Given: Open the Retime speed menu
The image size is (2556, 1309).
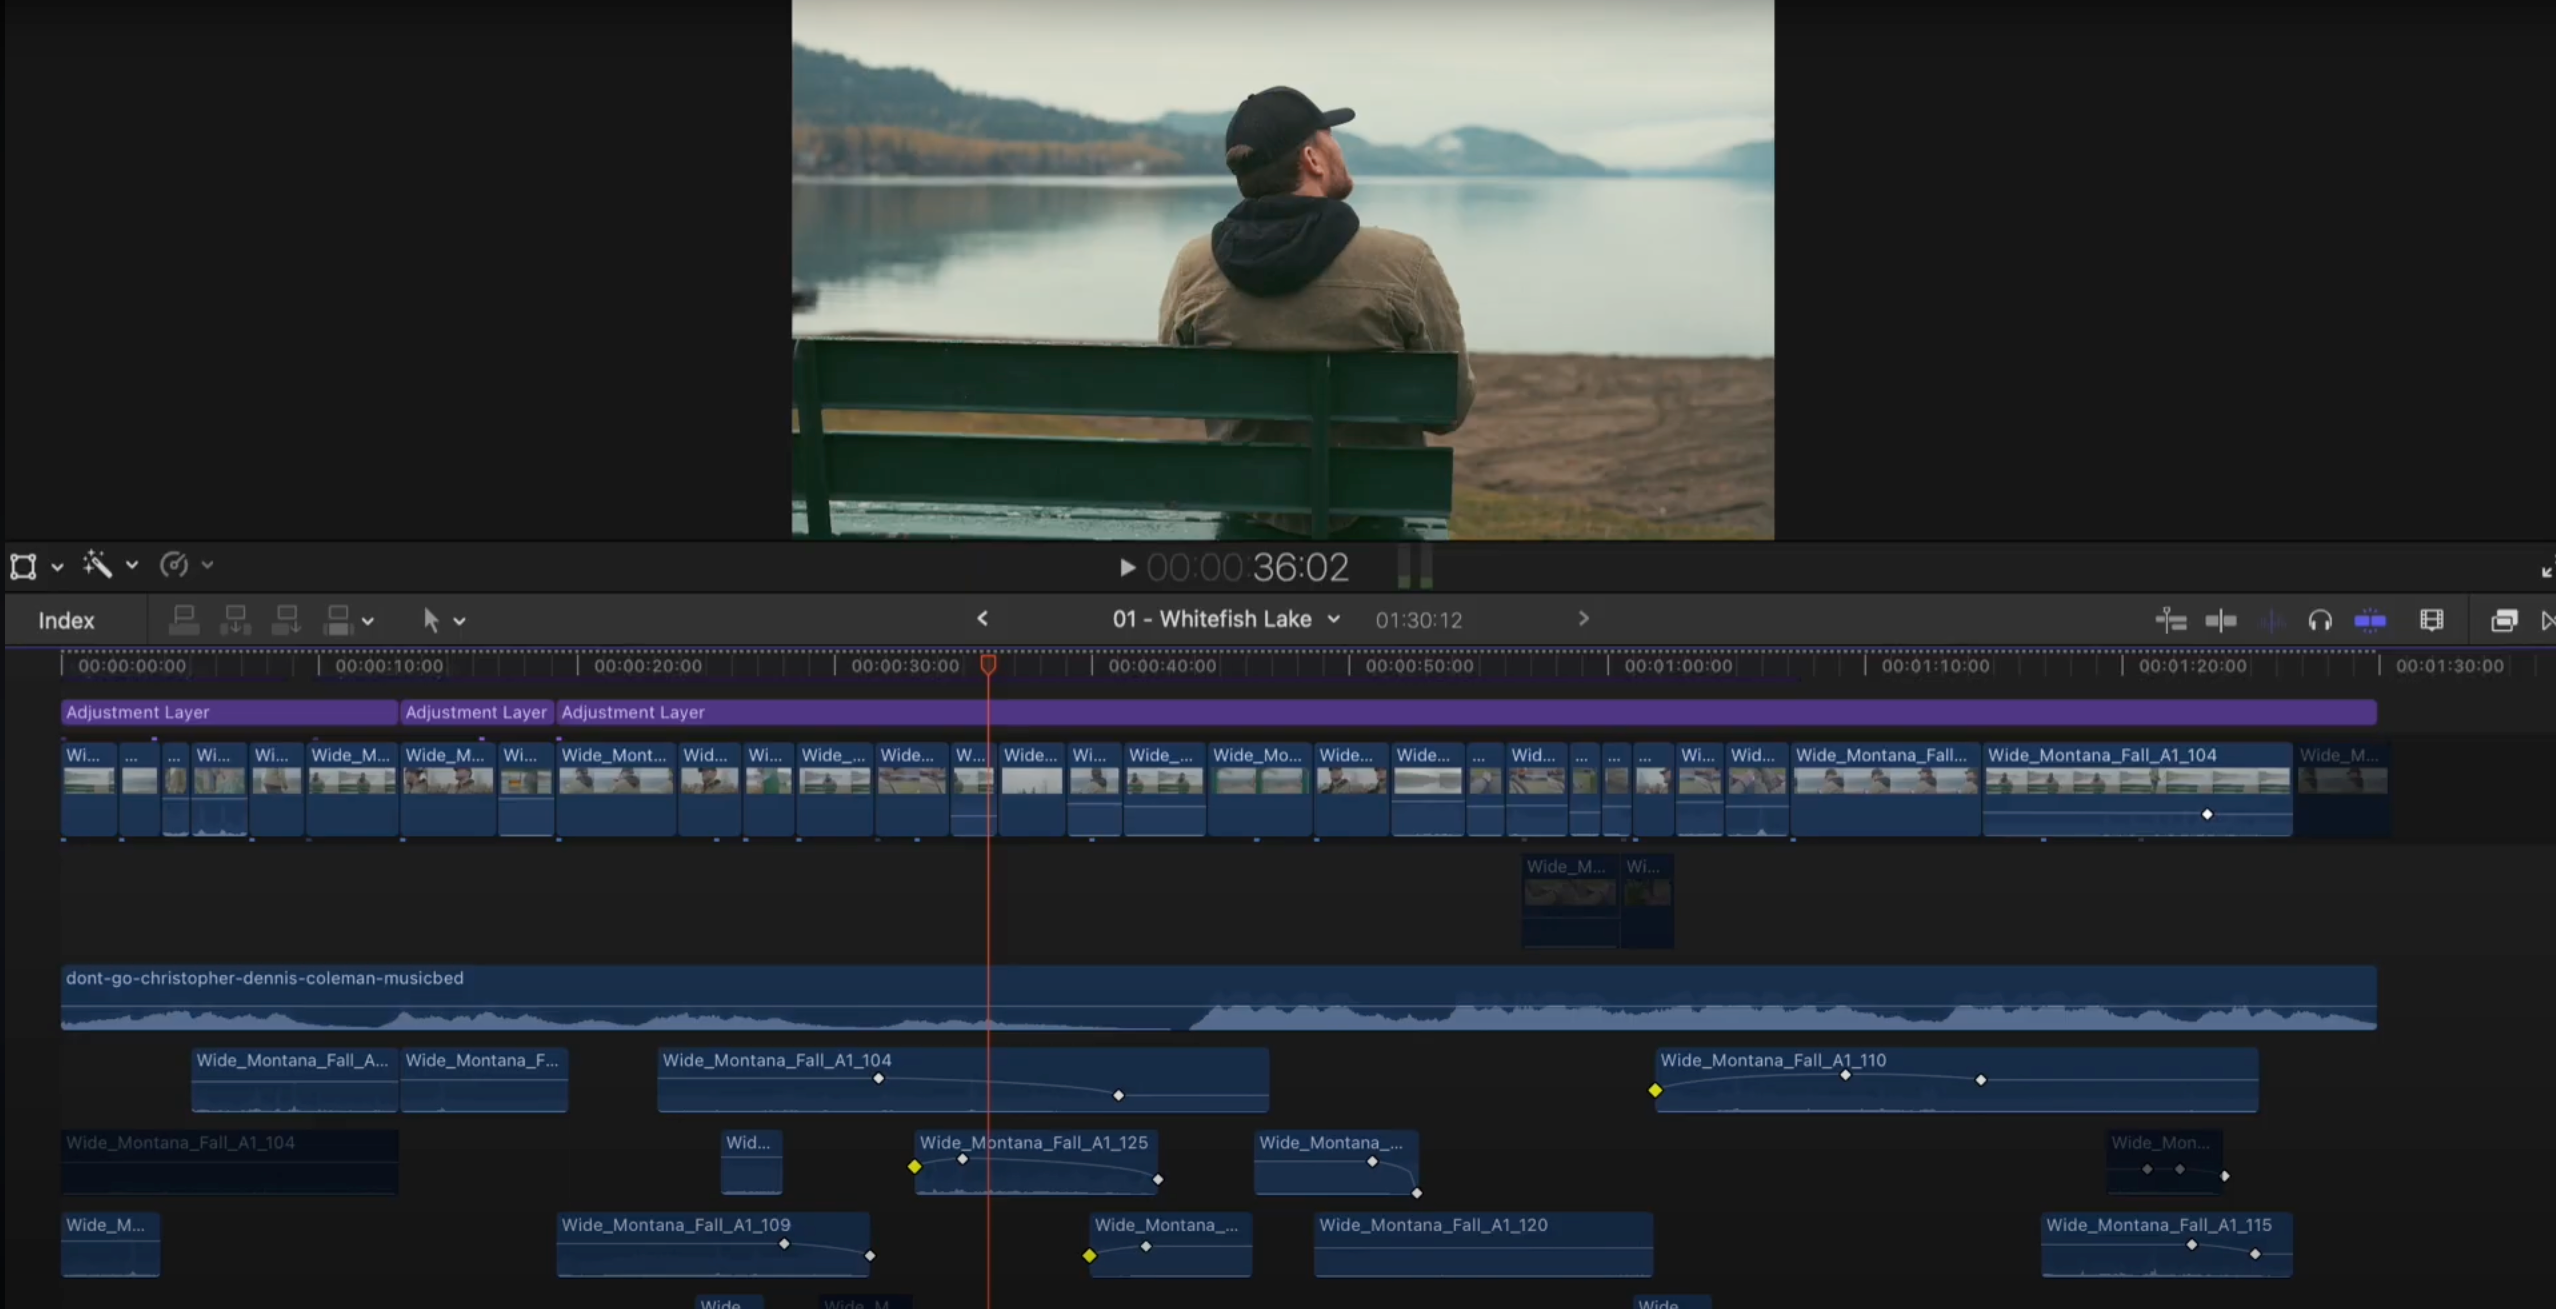Looking at the screenshot, I should point(175,565).
